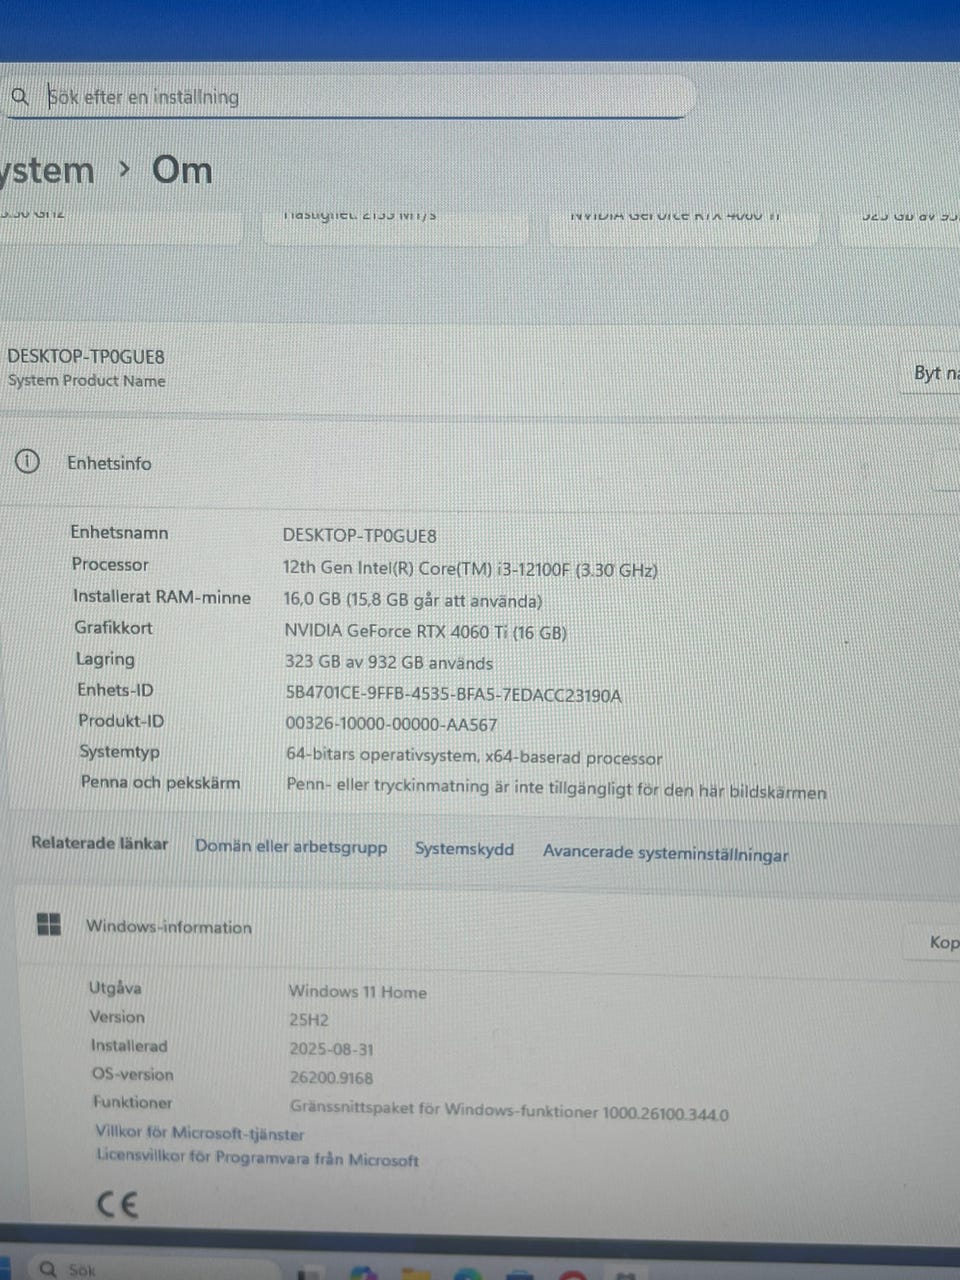This screenshot has height=1280, width=960.
Task: Click the 'Om' page title
Action: (181, 169)
